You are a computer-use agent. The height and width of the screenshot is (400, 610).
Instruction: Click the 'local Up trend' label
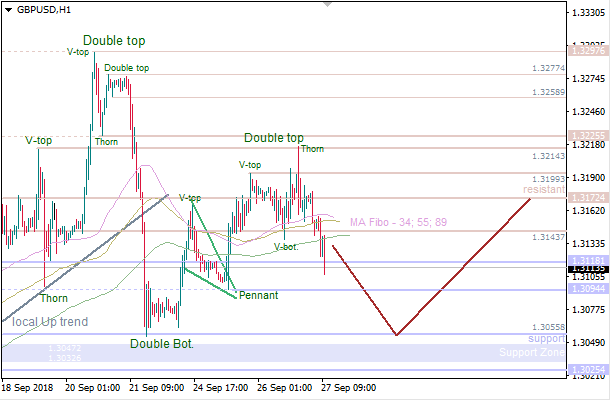click(x=50, y=322)
